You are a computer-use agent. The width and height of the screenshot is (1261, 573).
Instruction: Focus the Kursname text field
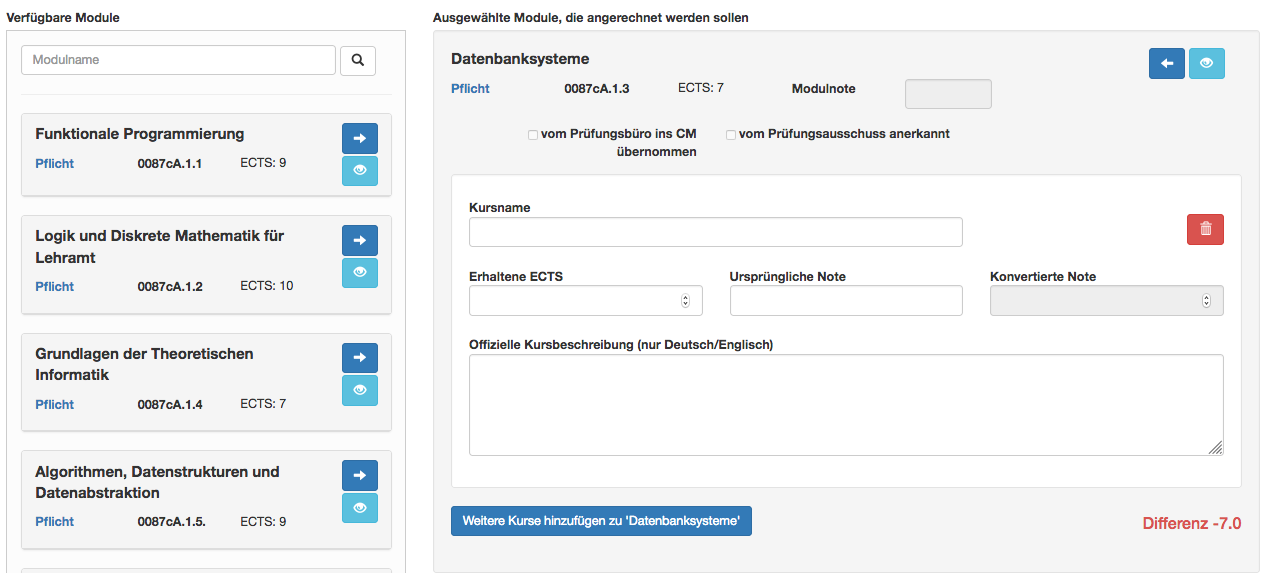[716, 232]
